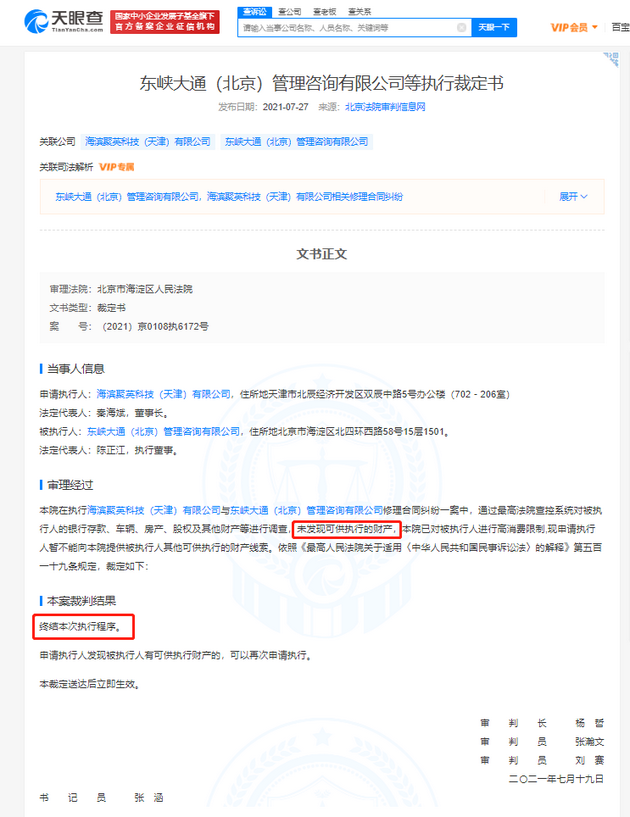This screenshot has width=630, height=817.
Task: Click the 当事人信息 section heading
Action: click(x=76, y=369)
